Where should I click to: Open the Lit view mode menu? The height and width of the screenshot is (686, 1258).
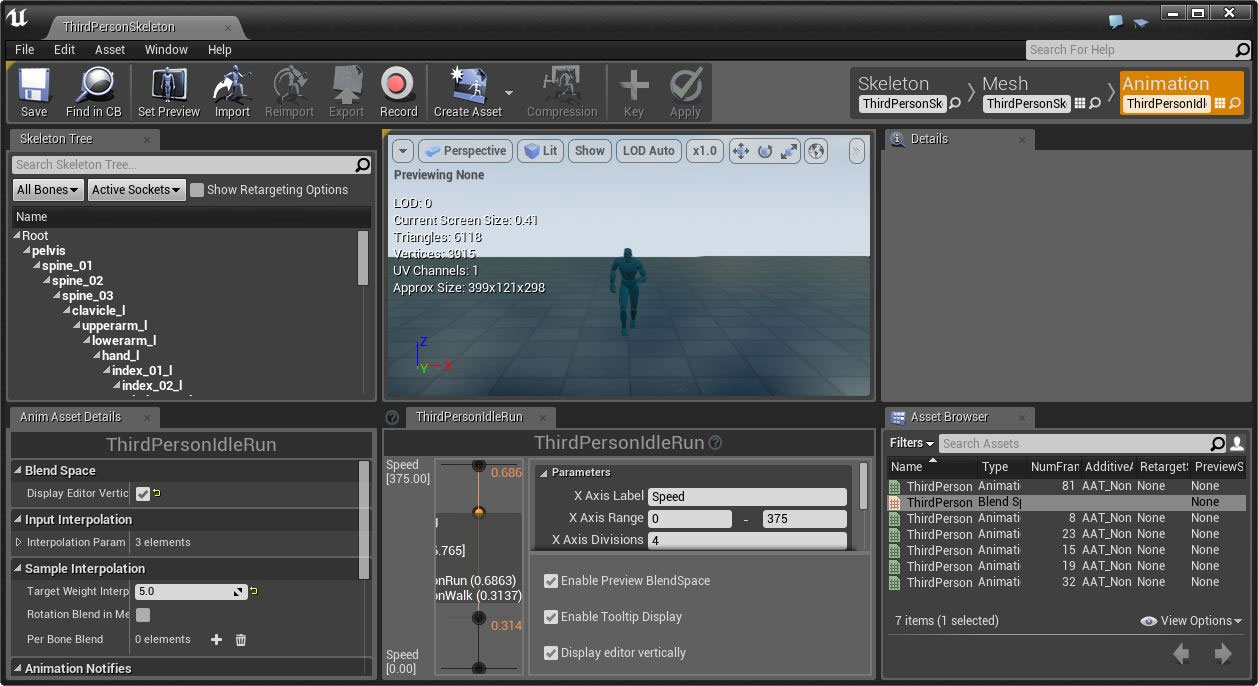[x=541, y=151]
